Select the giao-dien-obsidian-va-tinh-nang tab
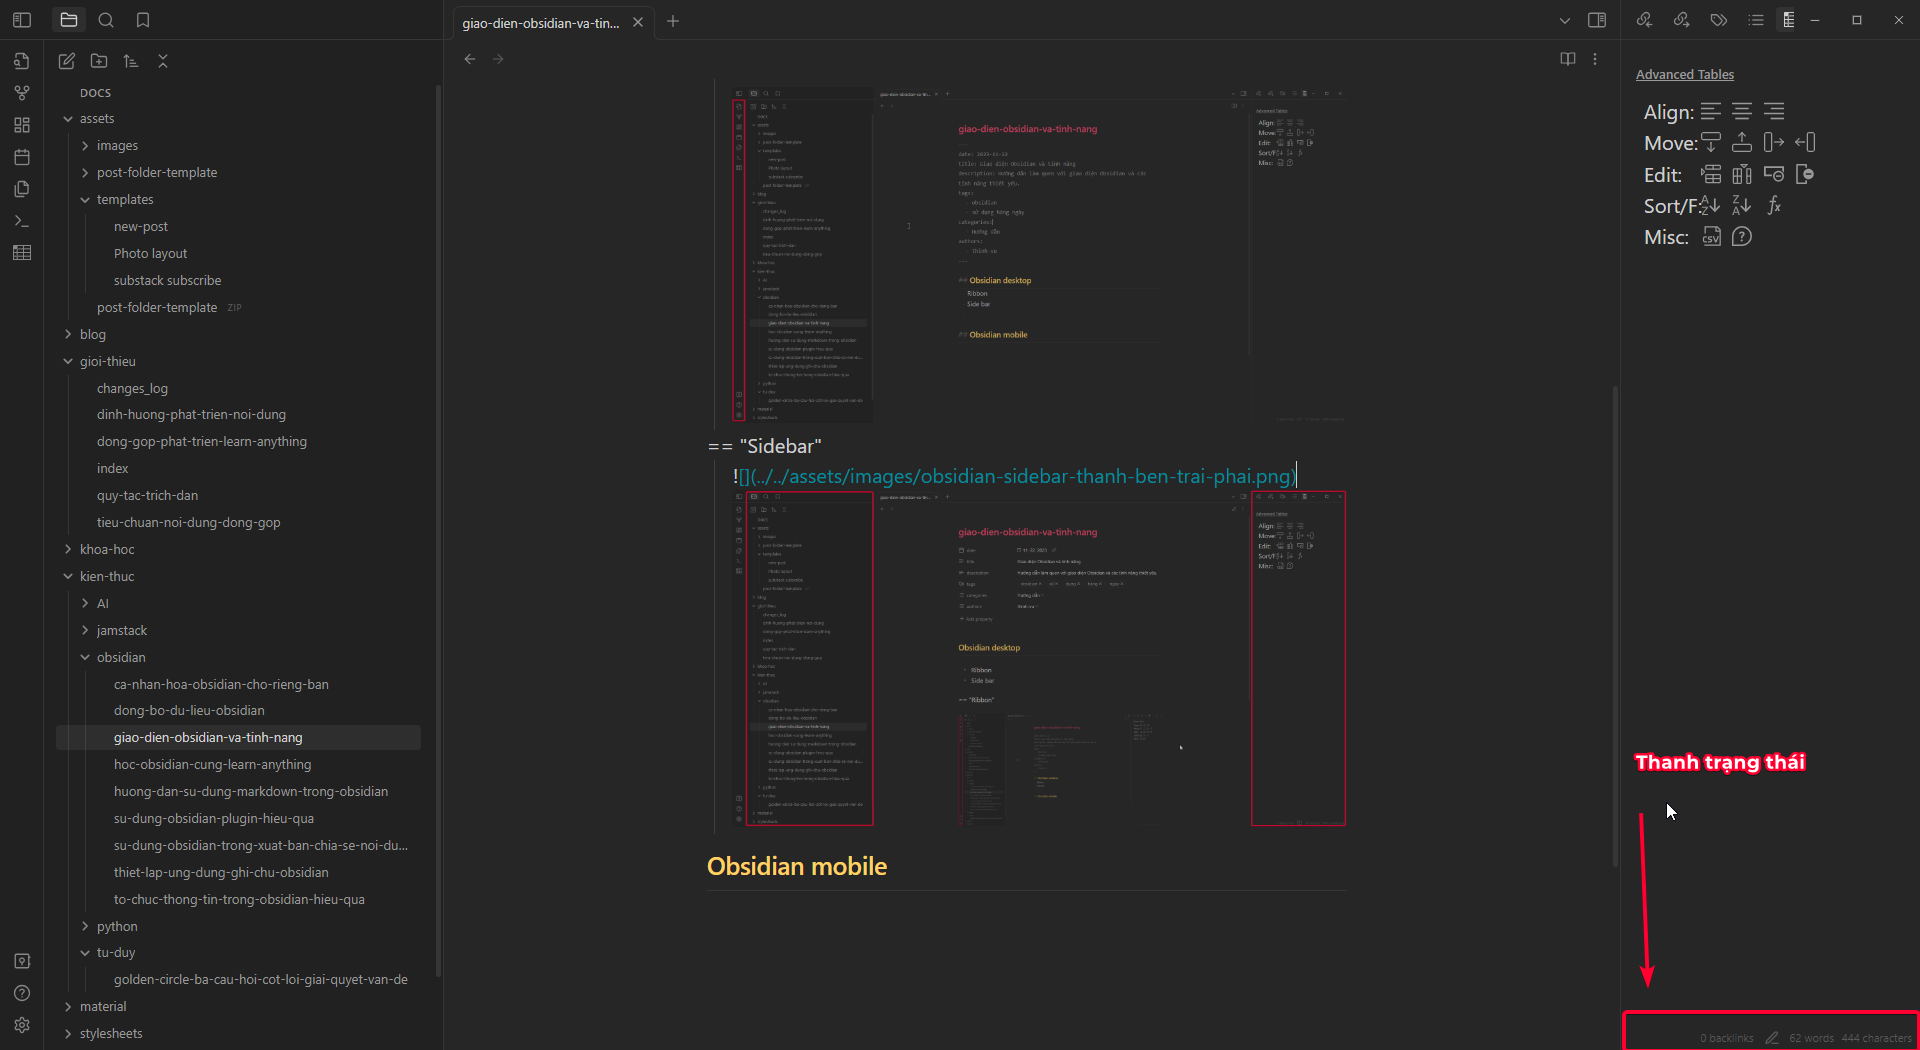Image resolution: width=1920 pixels, height=1050 pixels. (540, 22)
